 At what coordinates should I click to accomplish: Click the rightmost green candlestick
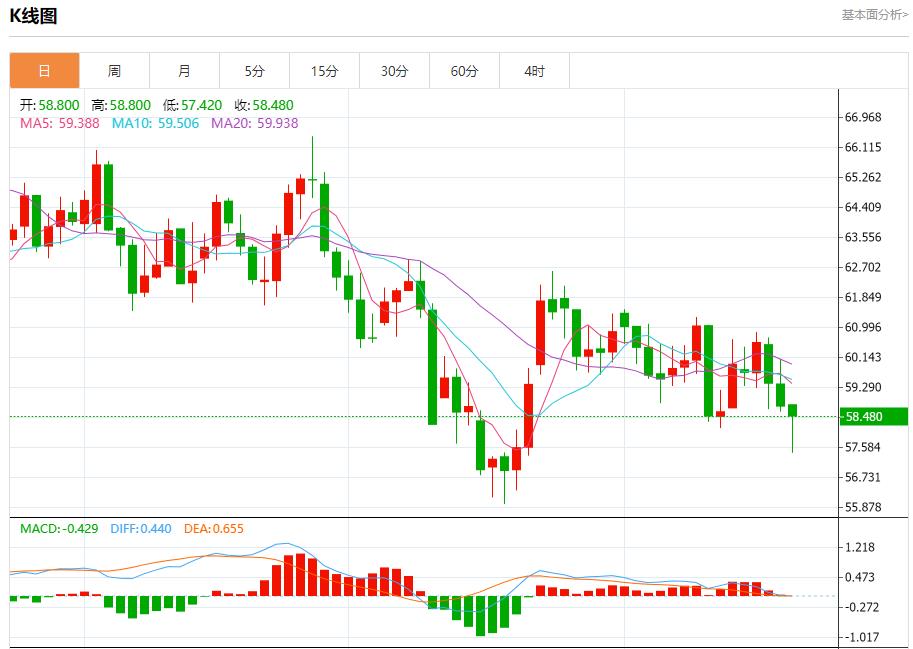pyautogui.click(x=793, y=411)
